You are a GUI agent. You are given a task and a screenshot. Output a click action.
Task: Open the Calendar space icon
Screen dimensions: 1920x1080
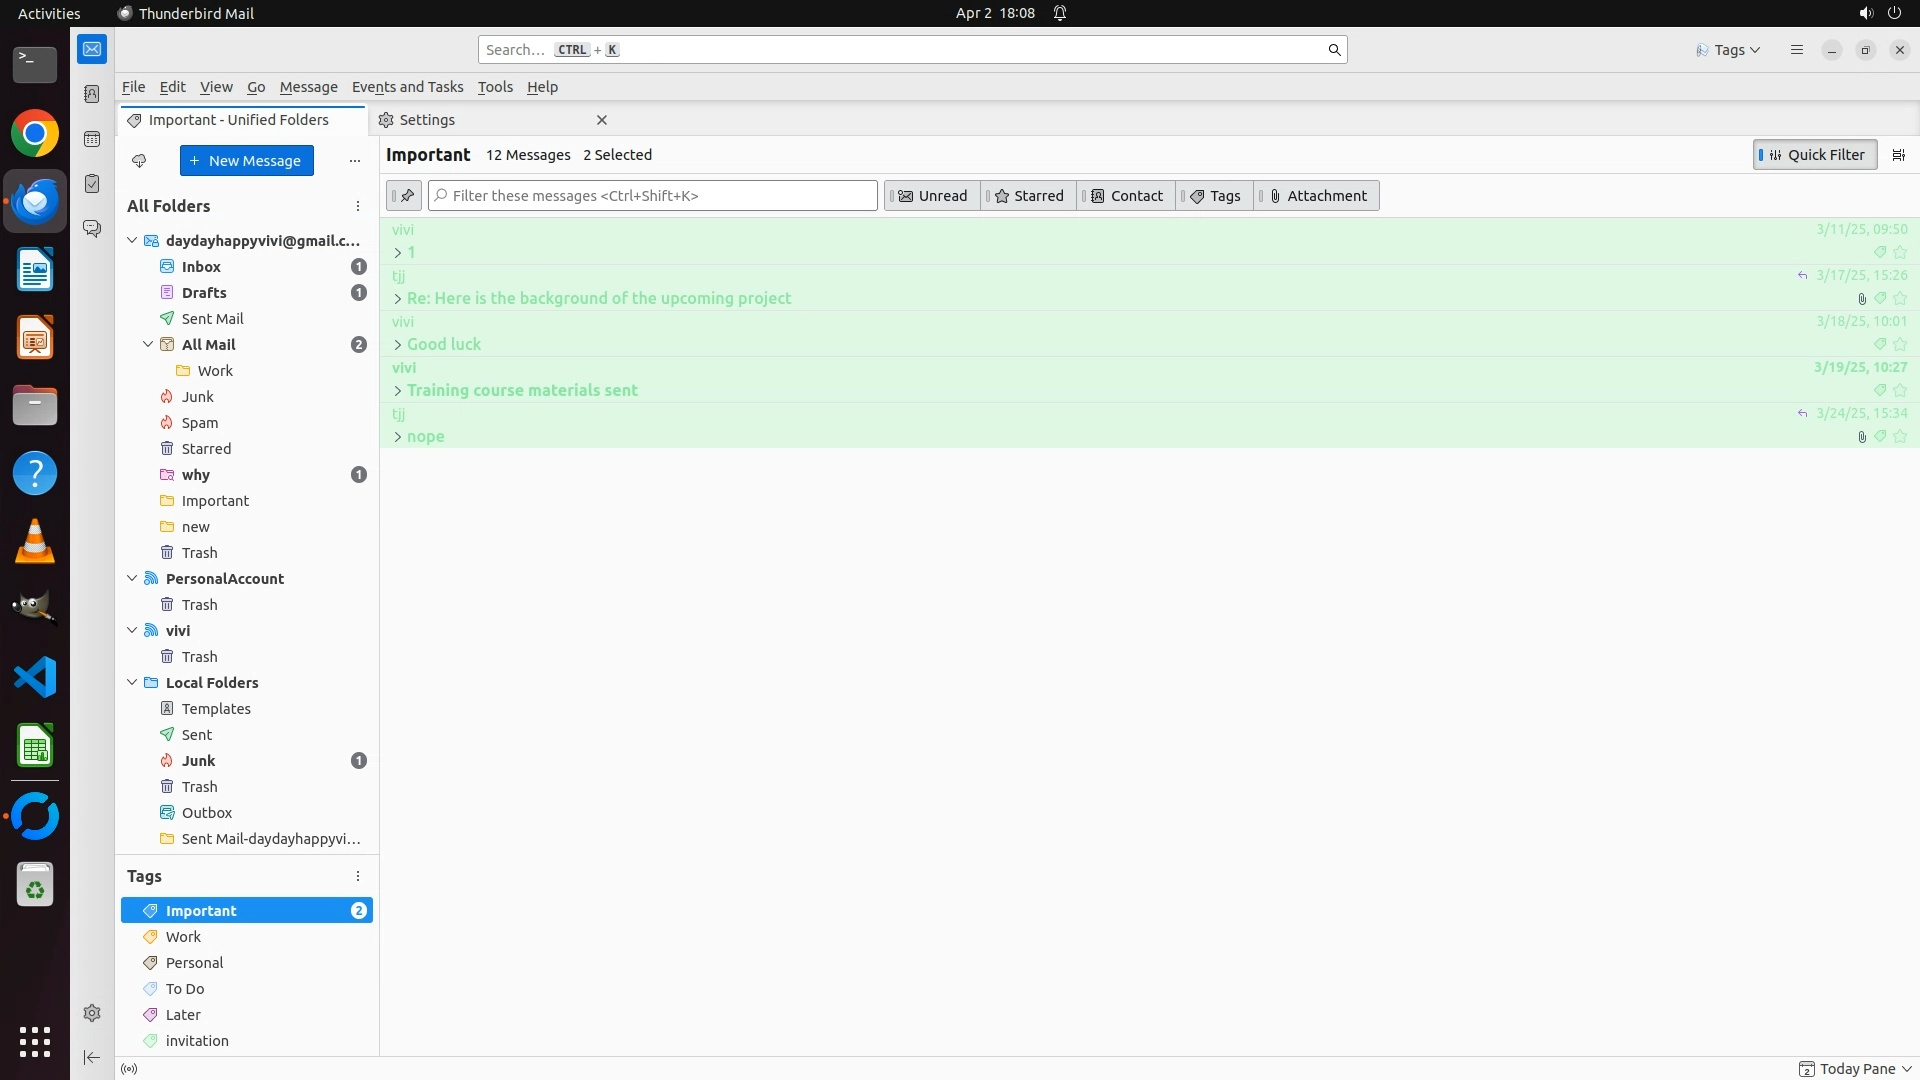(x=92, y=139)
